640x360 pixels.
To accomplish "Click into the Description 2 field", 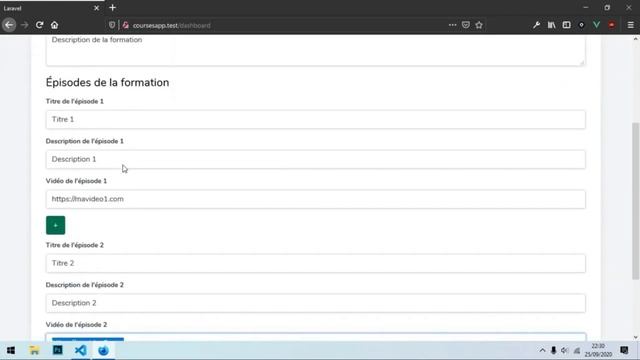I will (x=316, y=303).
